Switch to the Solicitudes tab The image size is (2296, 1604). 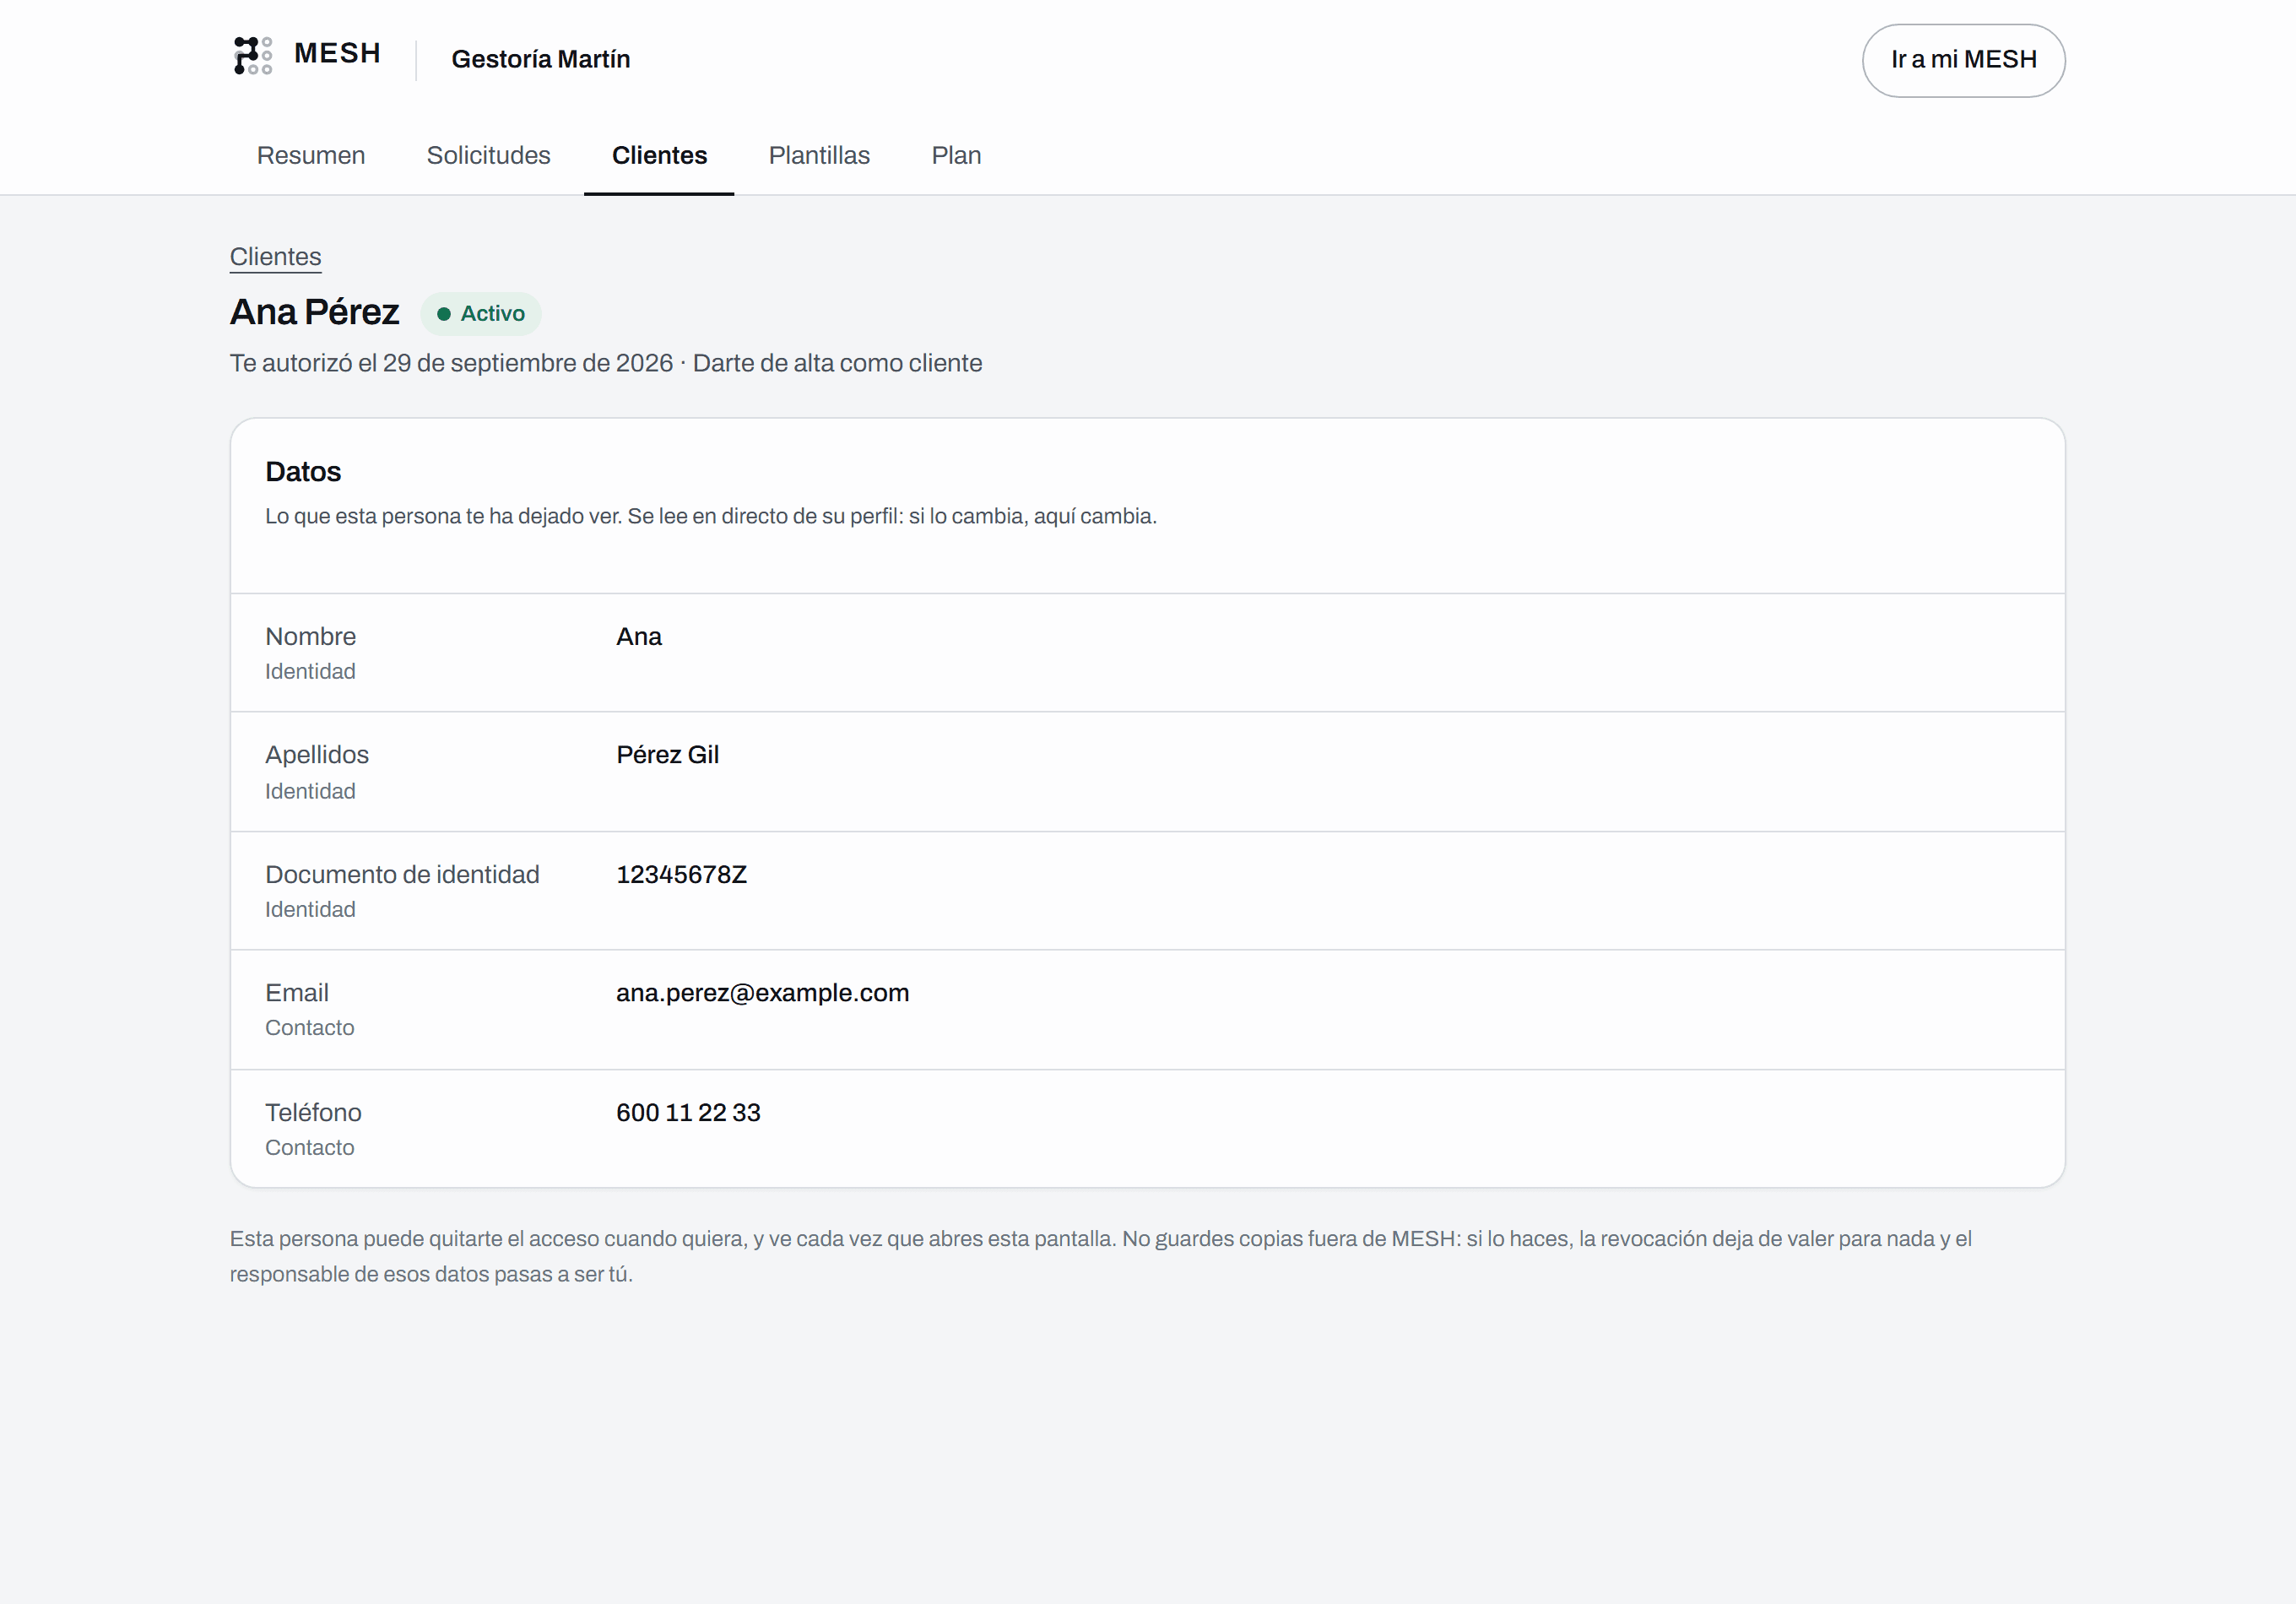488,155
